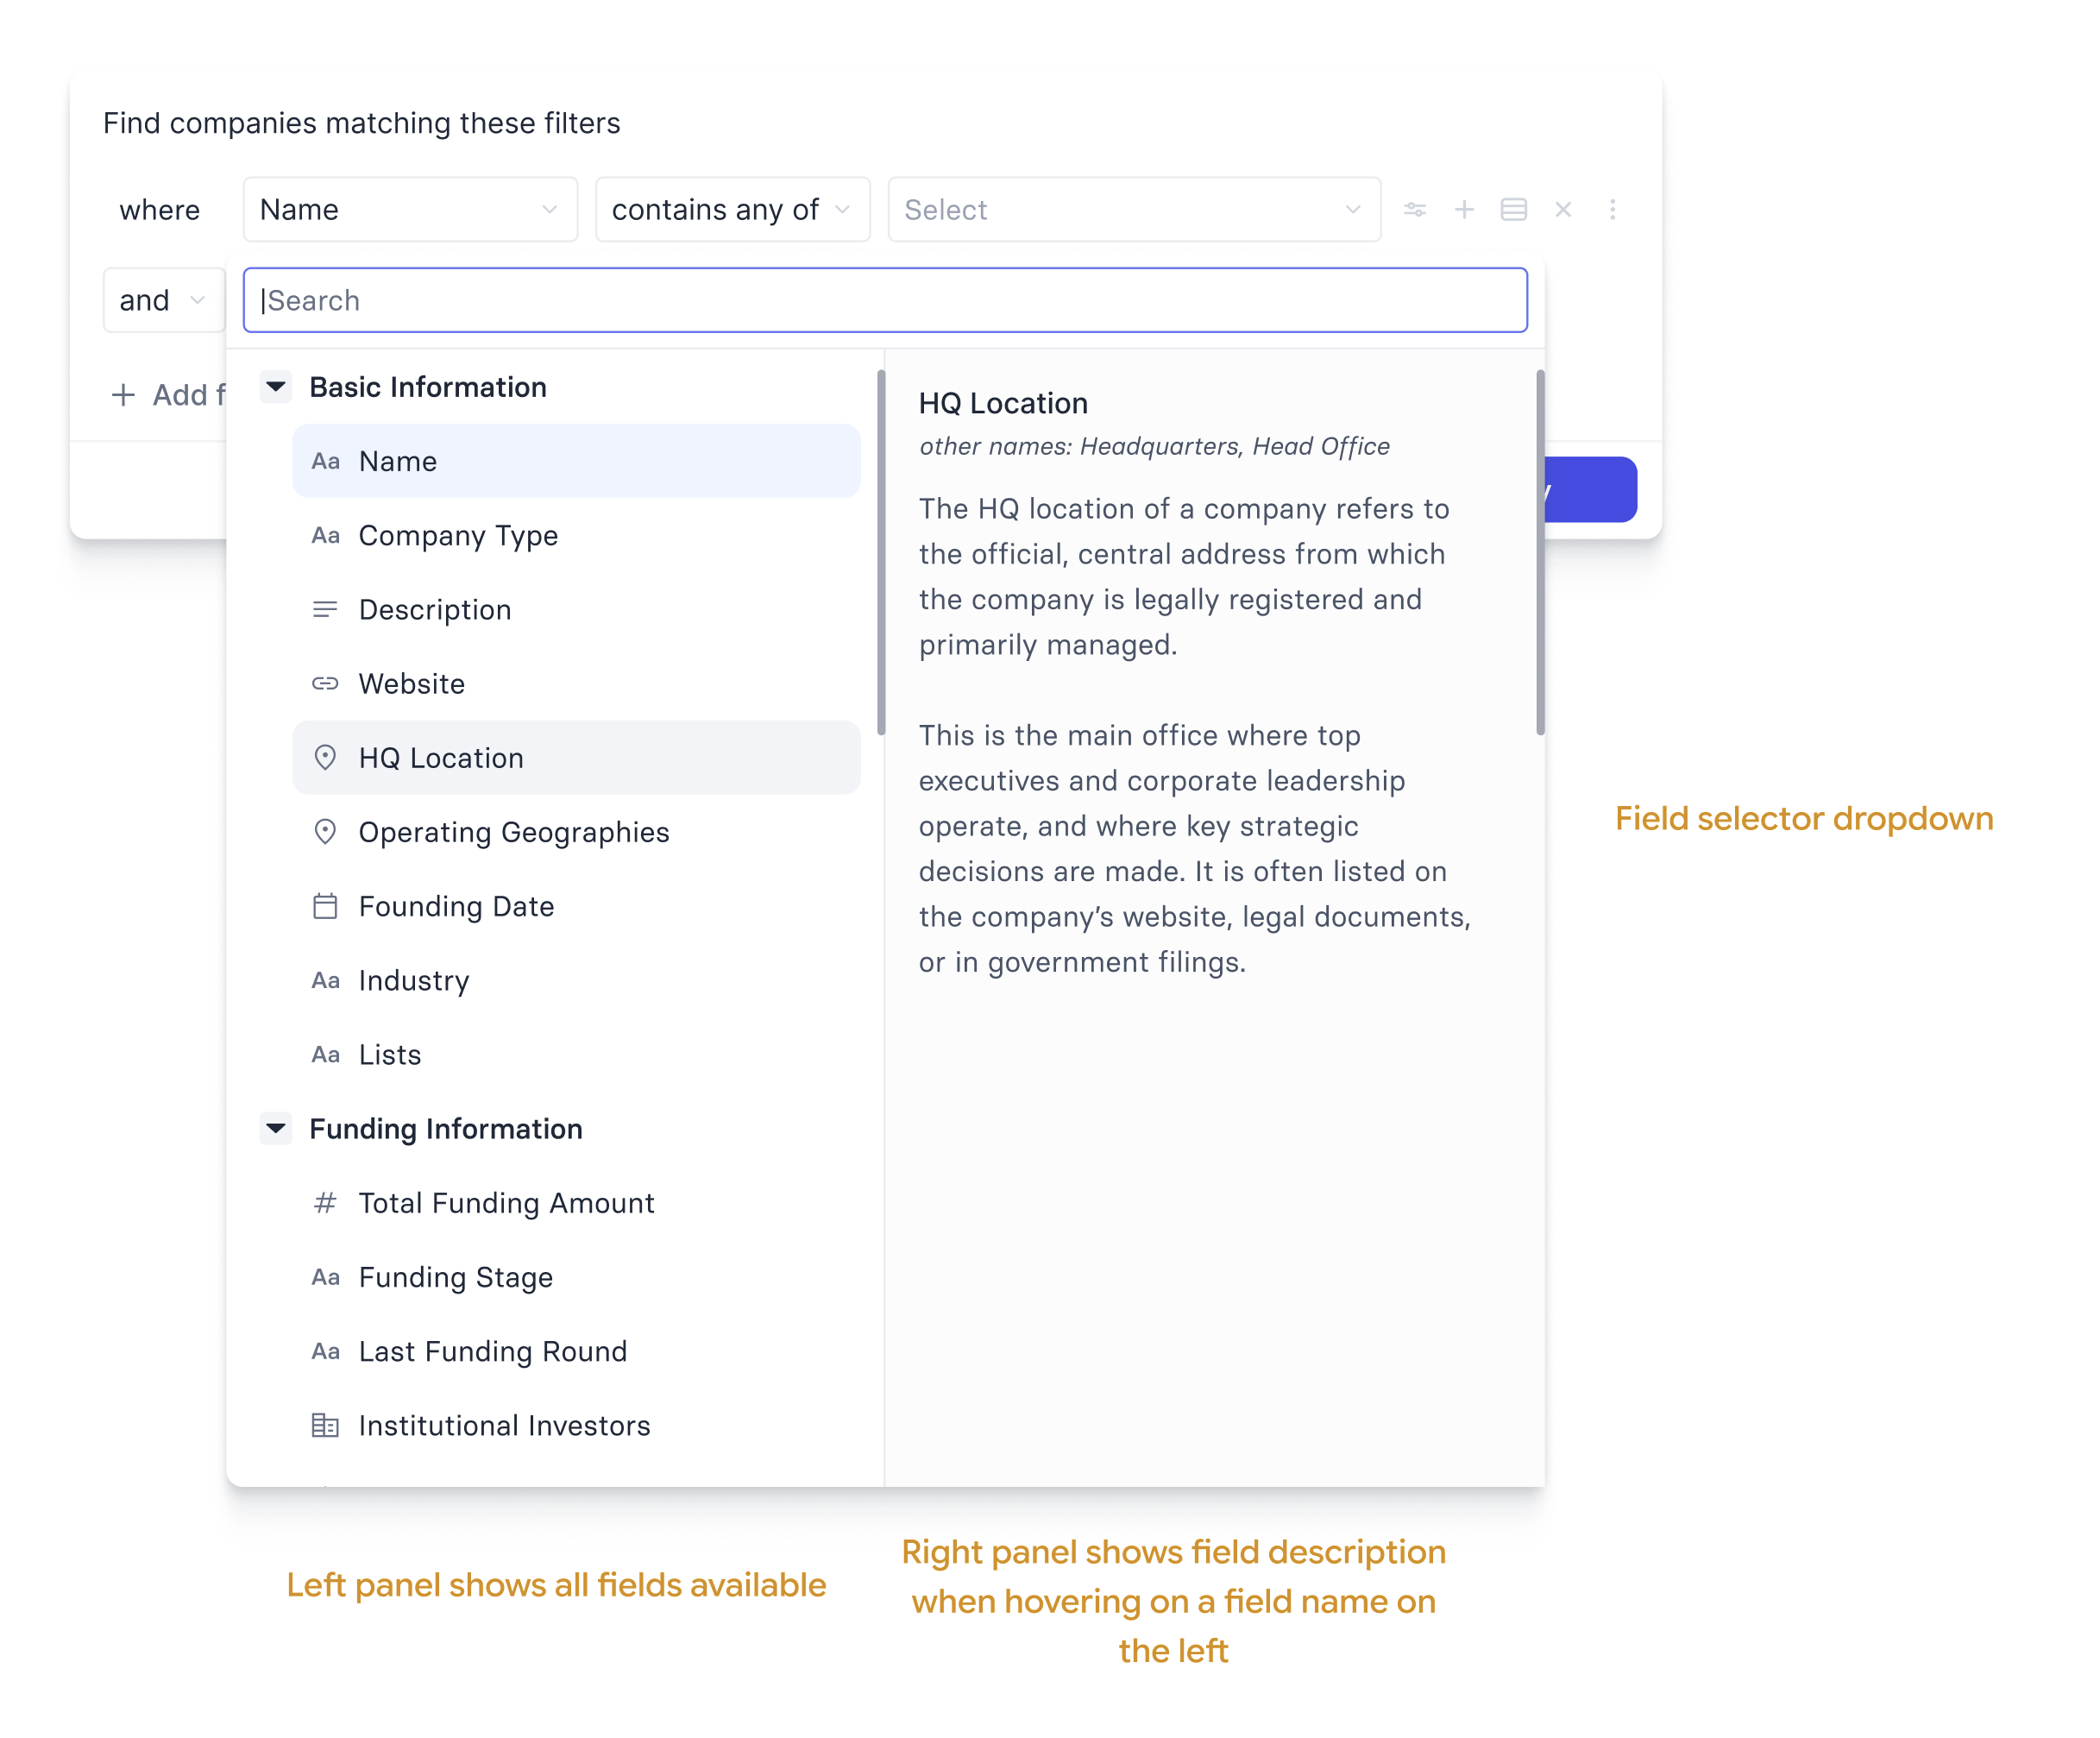Open the 'contains any of' operator dropdown
2100x1738 pixels.
732,210
